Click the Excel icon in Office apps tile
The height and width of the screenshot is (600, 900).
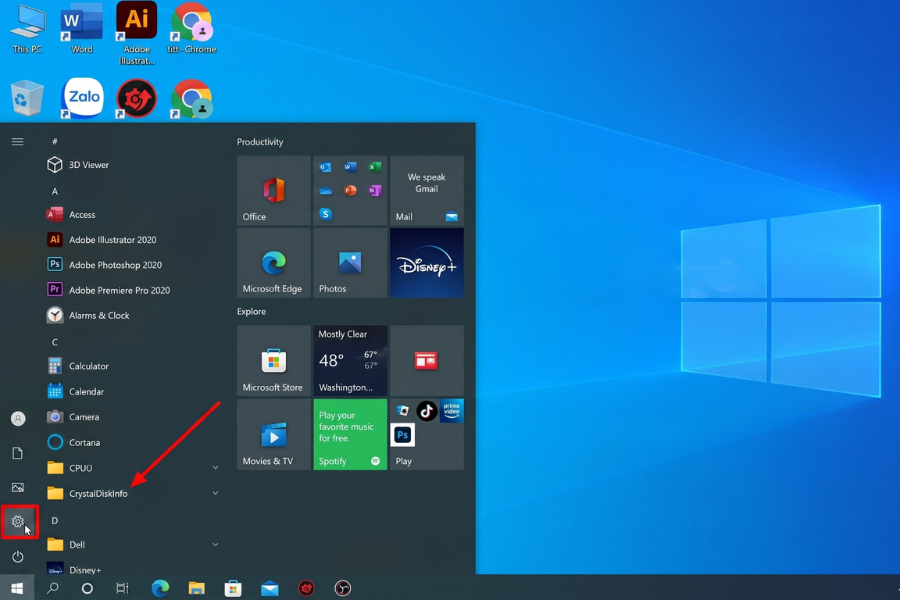(375, 167)
